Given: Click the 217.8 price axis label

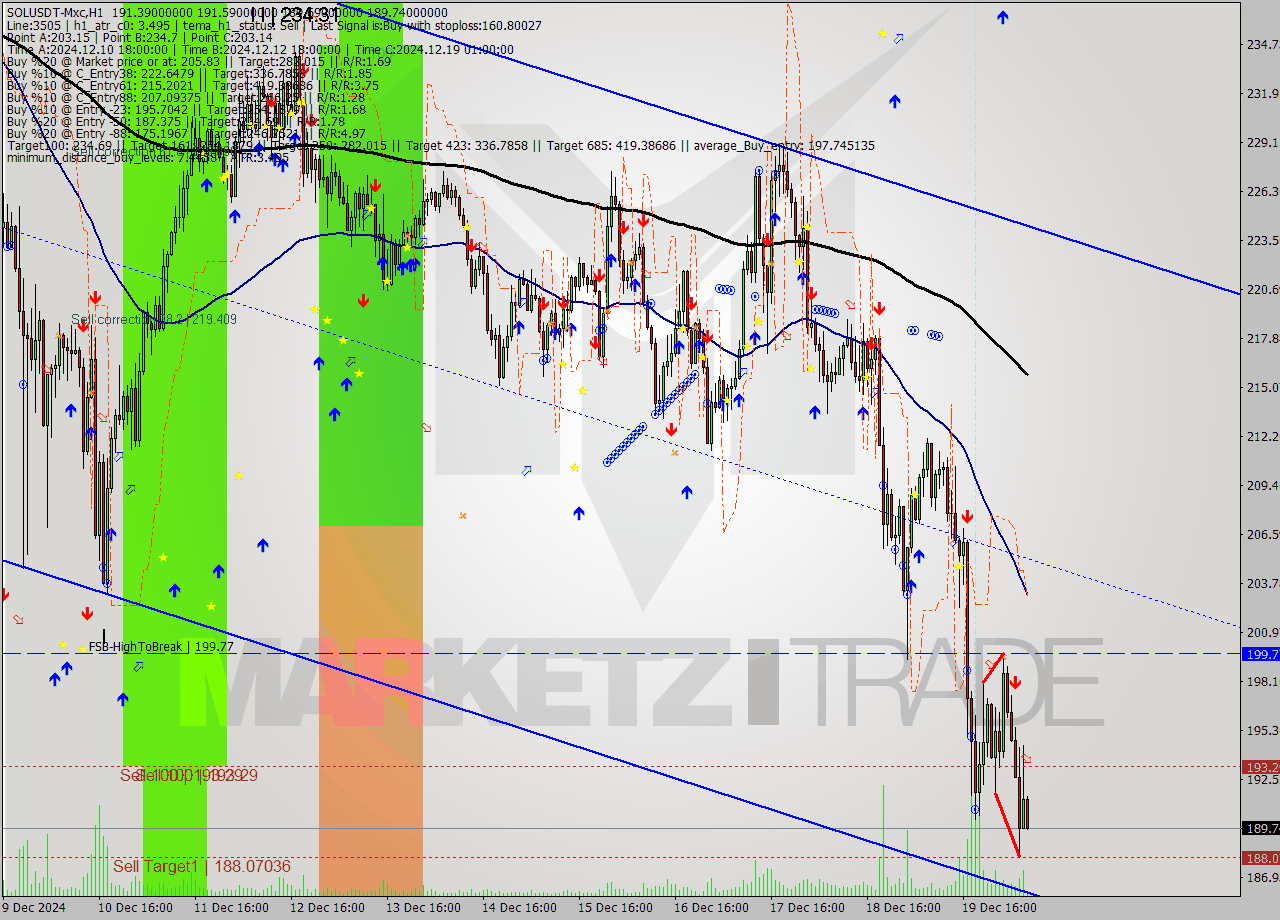Looking at the screenshot, I should (1262, 339).
